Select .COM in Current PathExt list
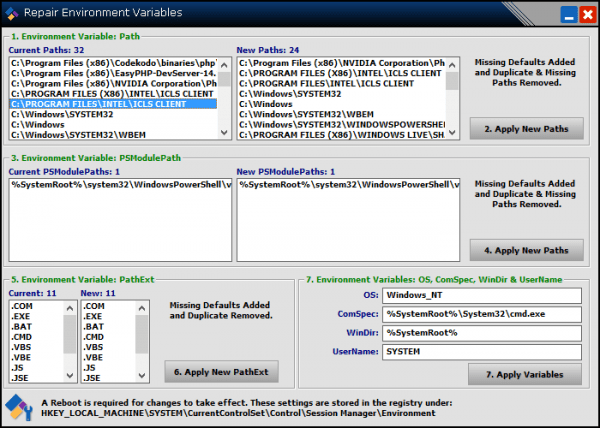600x428 pixels. pyautogui.click(x=37, y=306)
